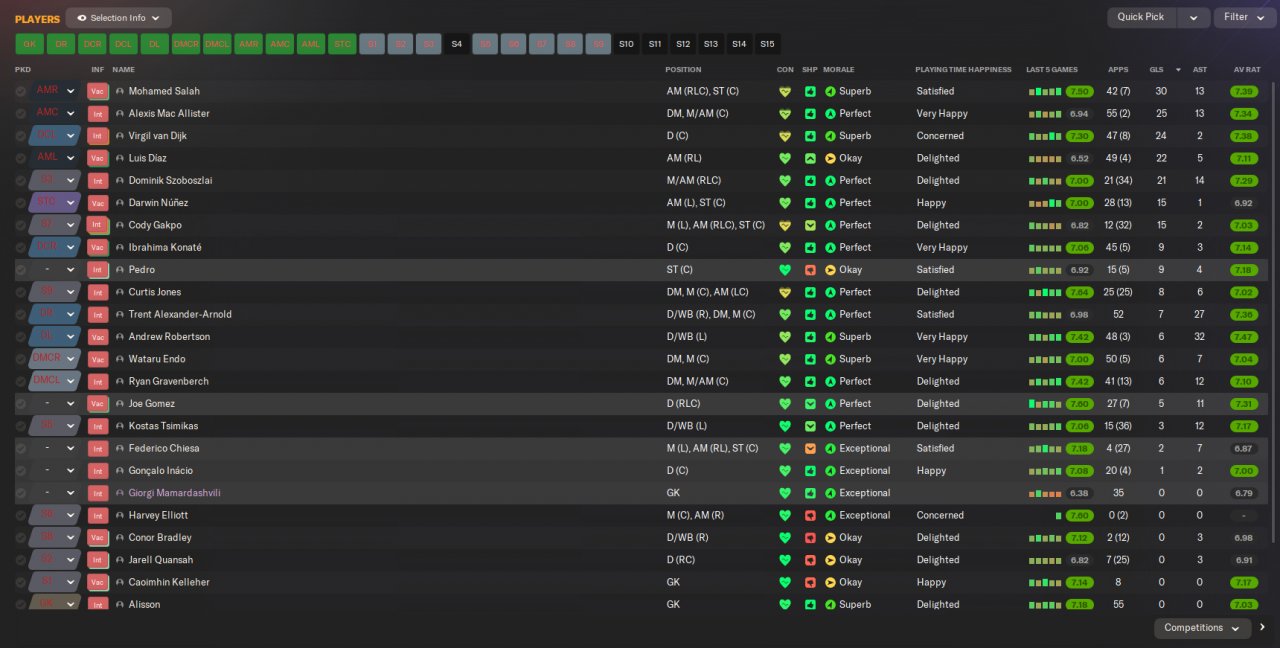Click Gonçalo Inácio's morale icon
The width and height of the screenshot is (1280, 648).
(830, 471)
